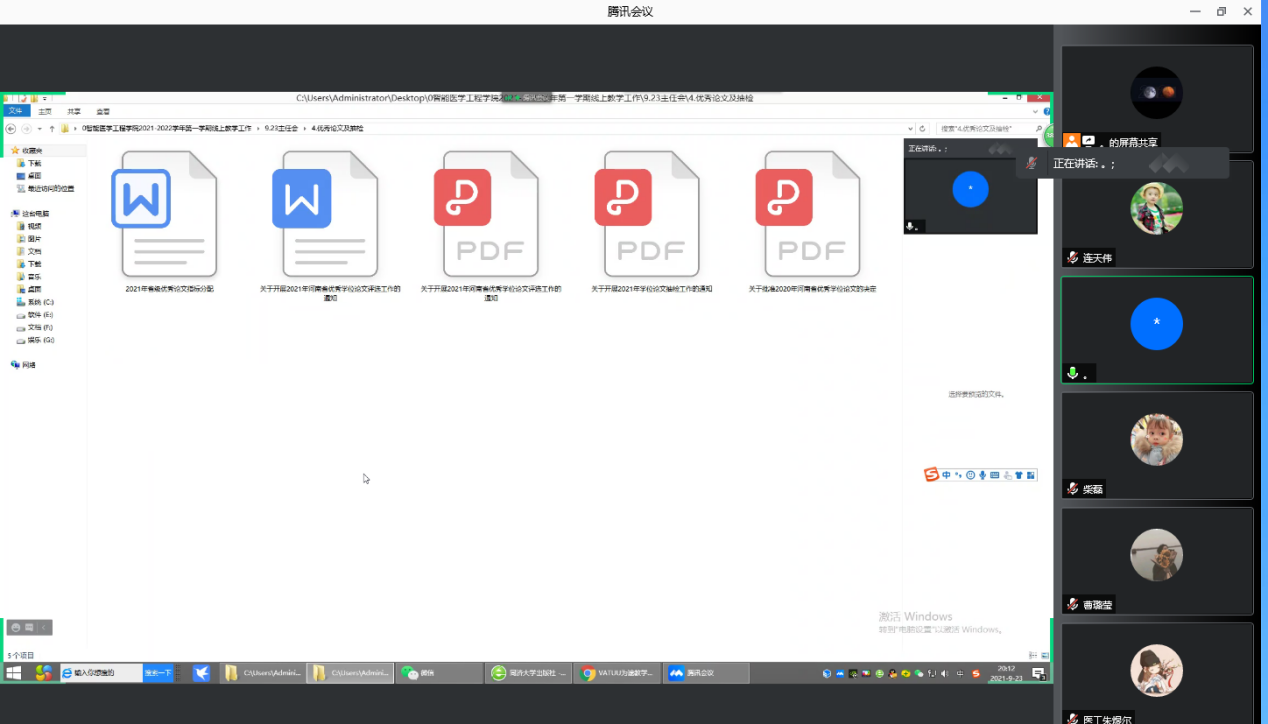
Task: Open the 文件 menu in Explorer
Action: pyautogui.click(x=15, y=111)
